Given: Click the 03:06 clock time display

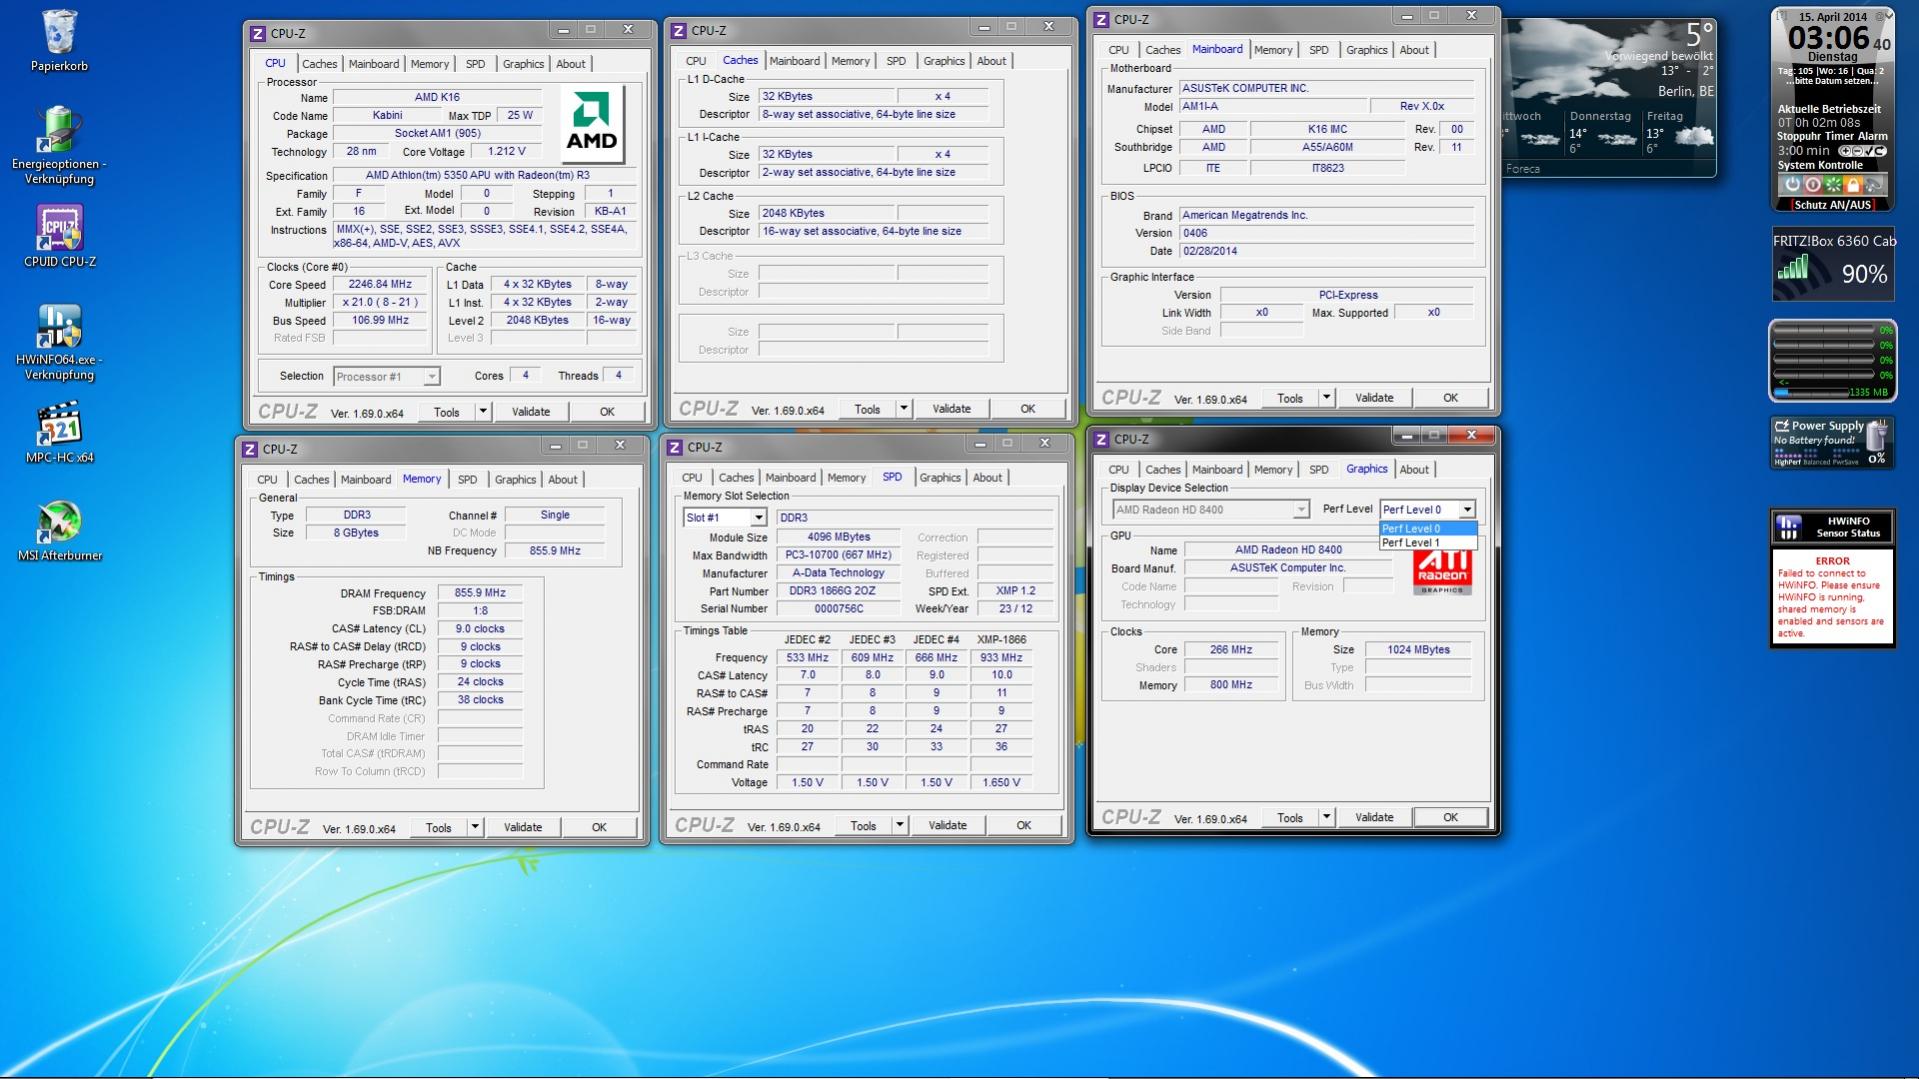Looking at the screenshot, I should [1828, 39].
